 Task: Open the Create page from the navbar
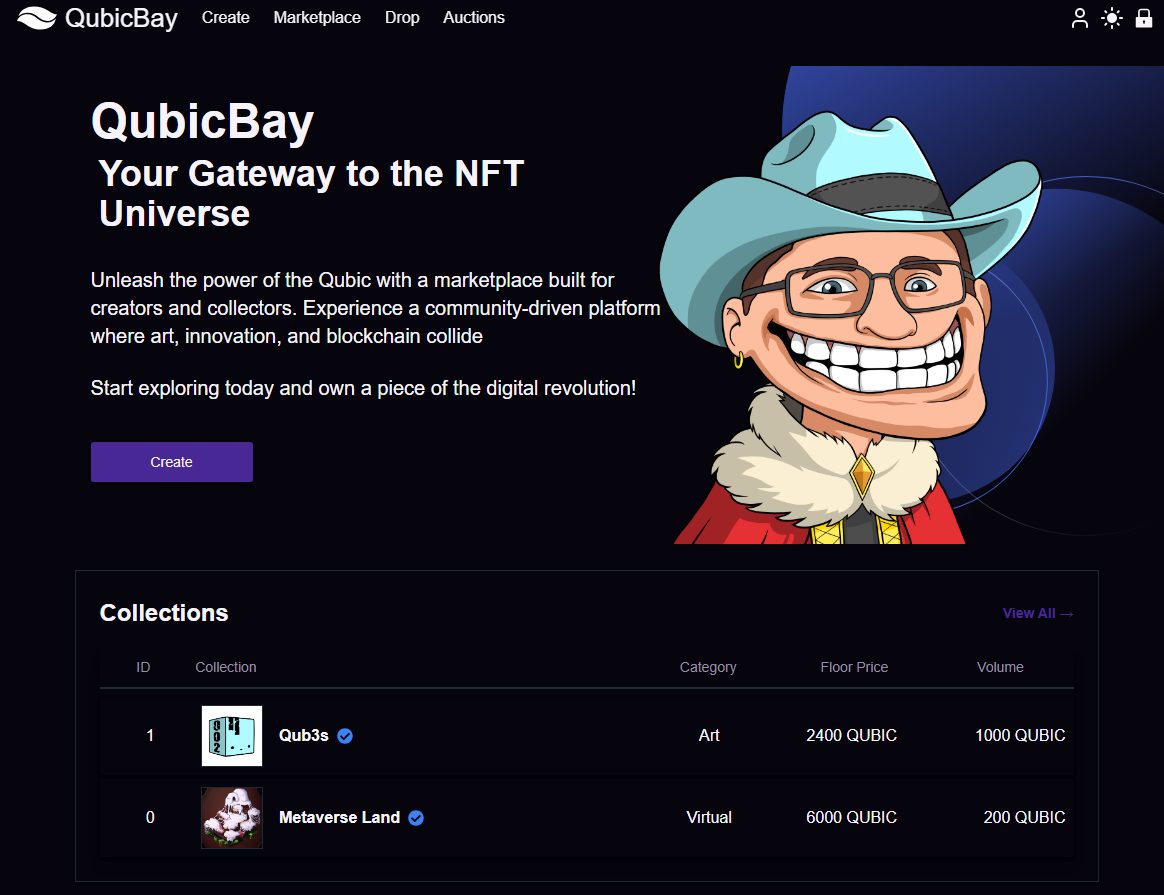(x=225, y=17)
